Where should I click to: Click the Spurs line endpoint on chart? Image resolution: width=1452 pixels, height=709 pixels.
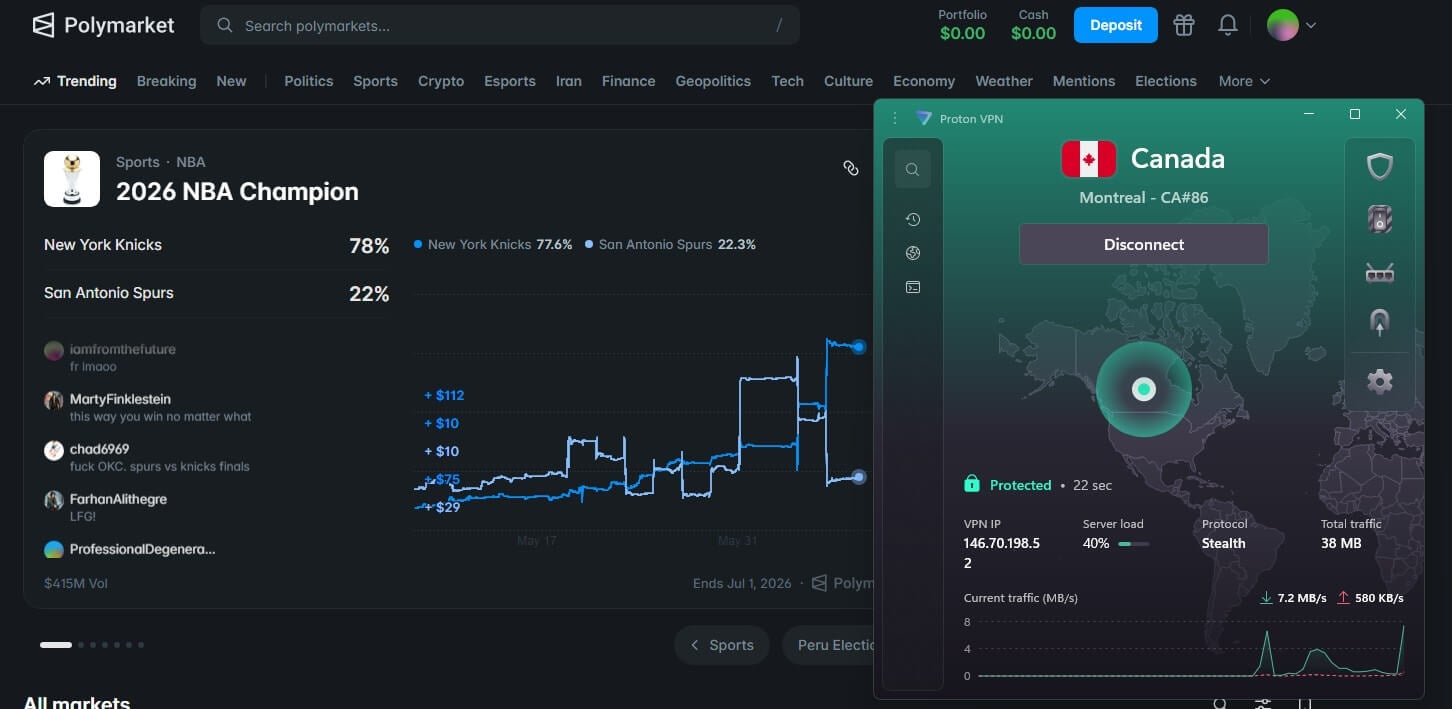click(859, 477)
